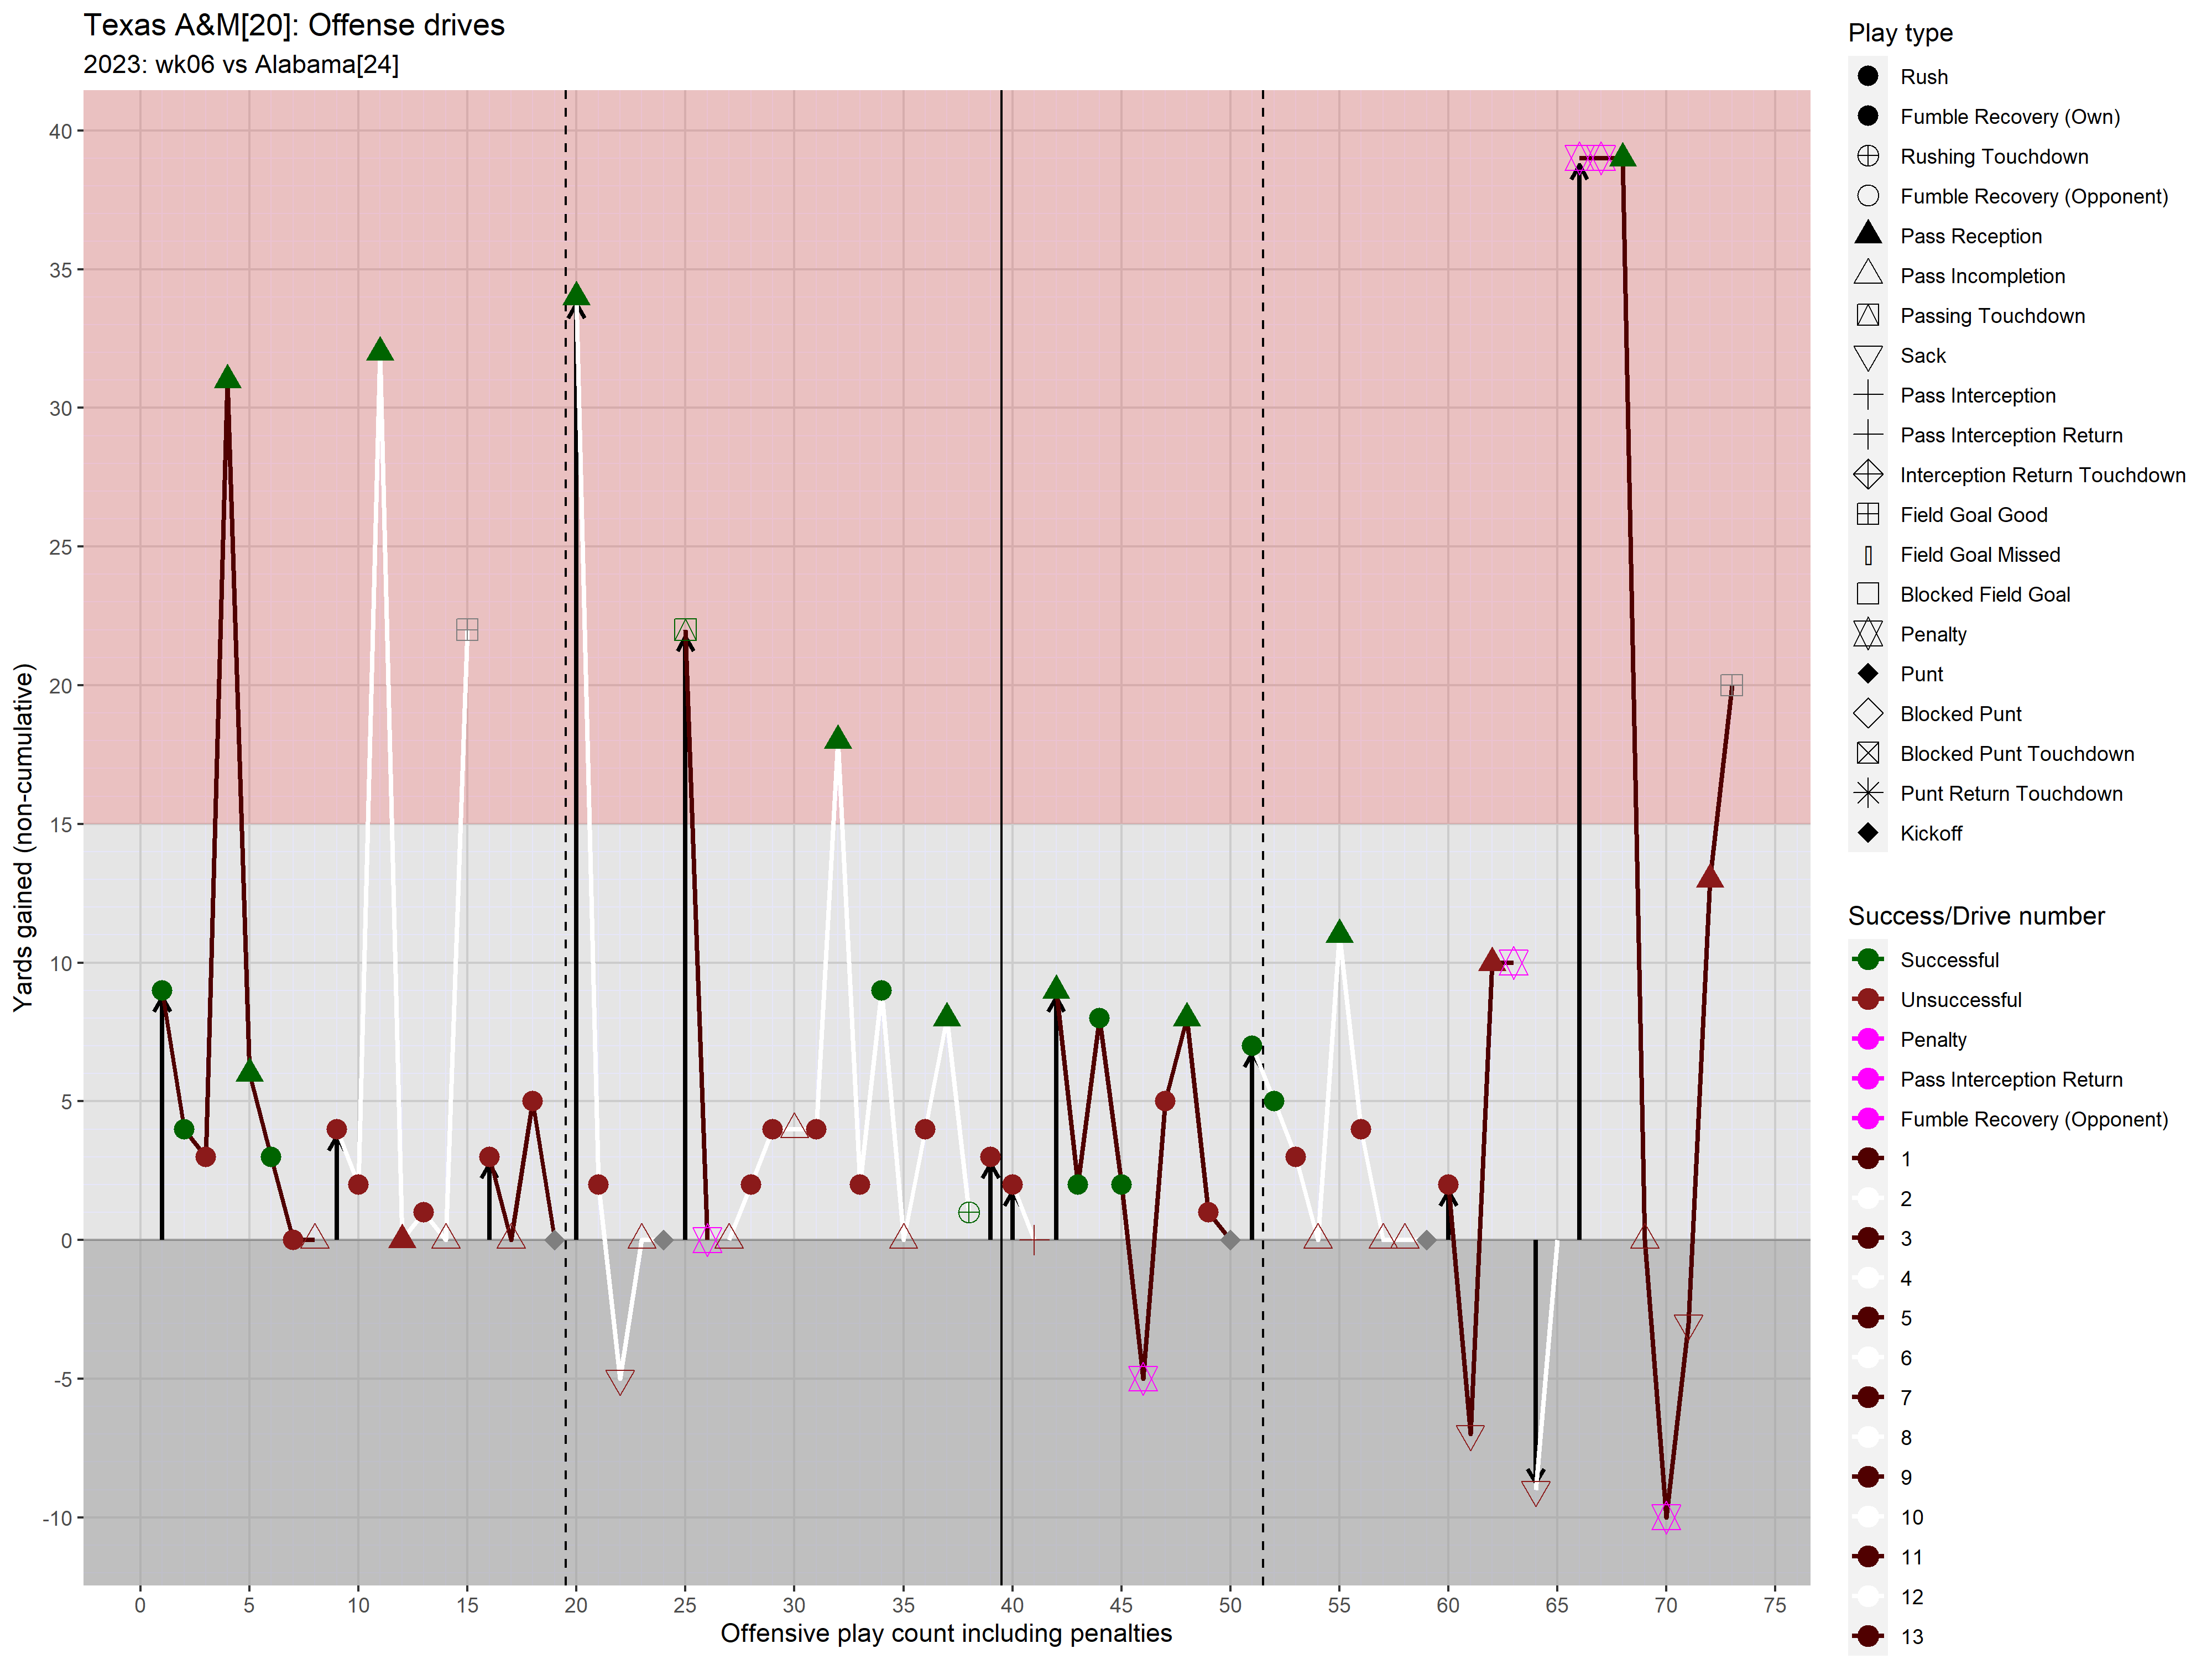Click the field goal marker at play 73
This screenshot has width=2212, height=1659.
coord(1732,685)
